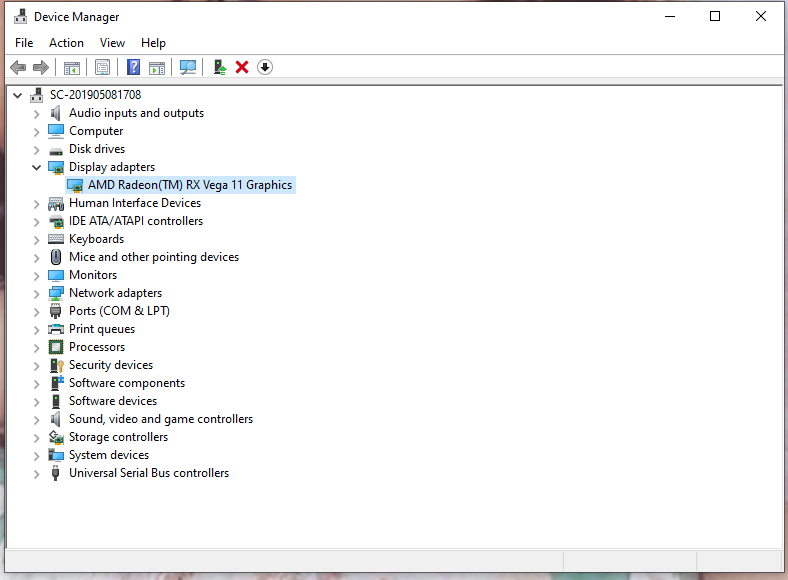This screenshot has width=788, height=580.
Task: Select the Software components label
Action: (127, 383)
